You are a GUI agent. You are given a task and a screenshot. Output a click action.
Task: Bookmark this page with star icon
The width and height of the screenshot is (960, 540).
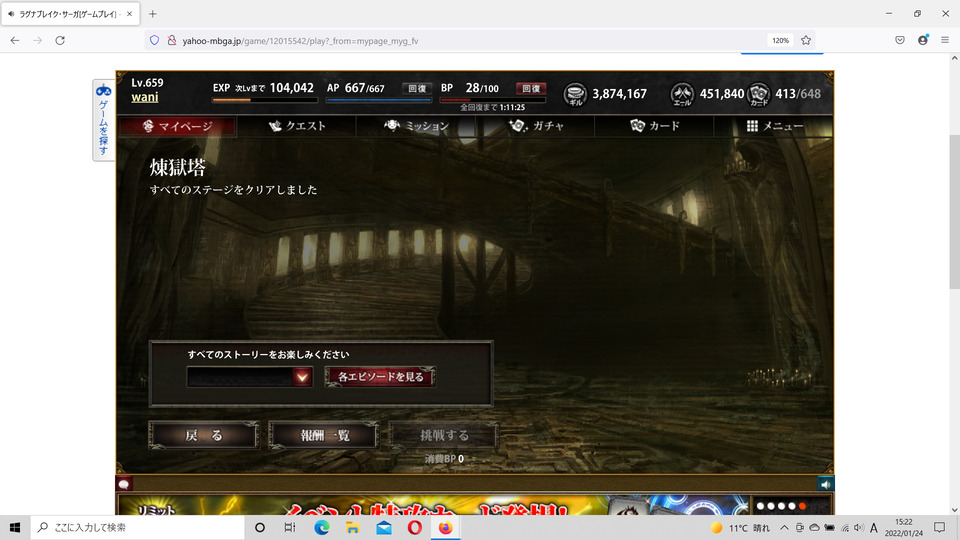[x=806, y=40]
